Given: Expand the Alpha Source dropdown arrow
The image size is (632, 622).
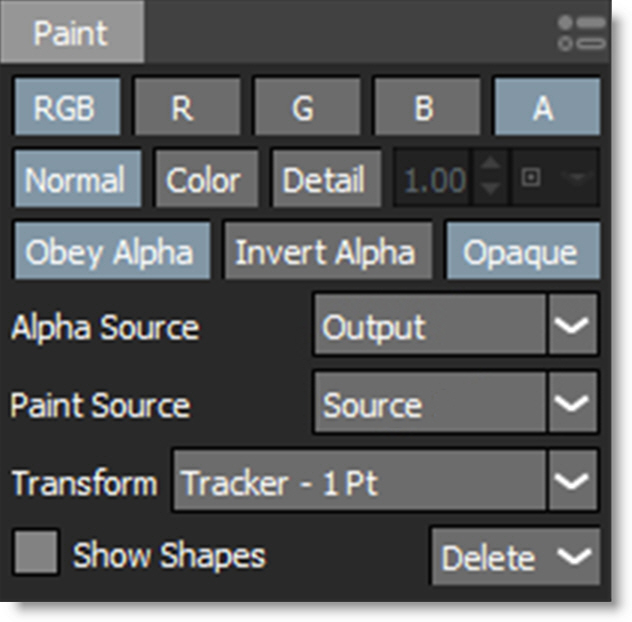Looking at the screenshot, I should point(572,326).
